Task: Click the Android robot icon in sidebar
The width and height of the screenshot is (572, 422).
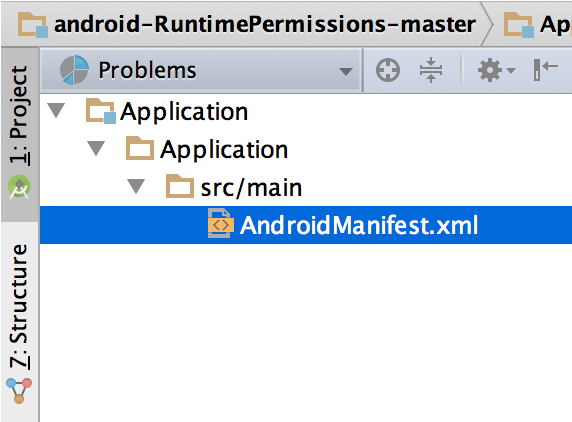Action: (x=19, y=187)
